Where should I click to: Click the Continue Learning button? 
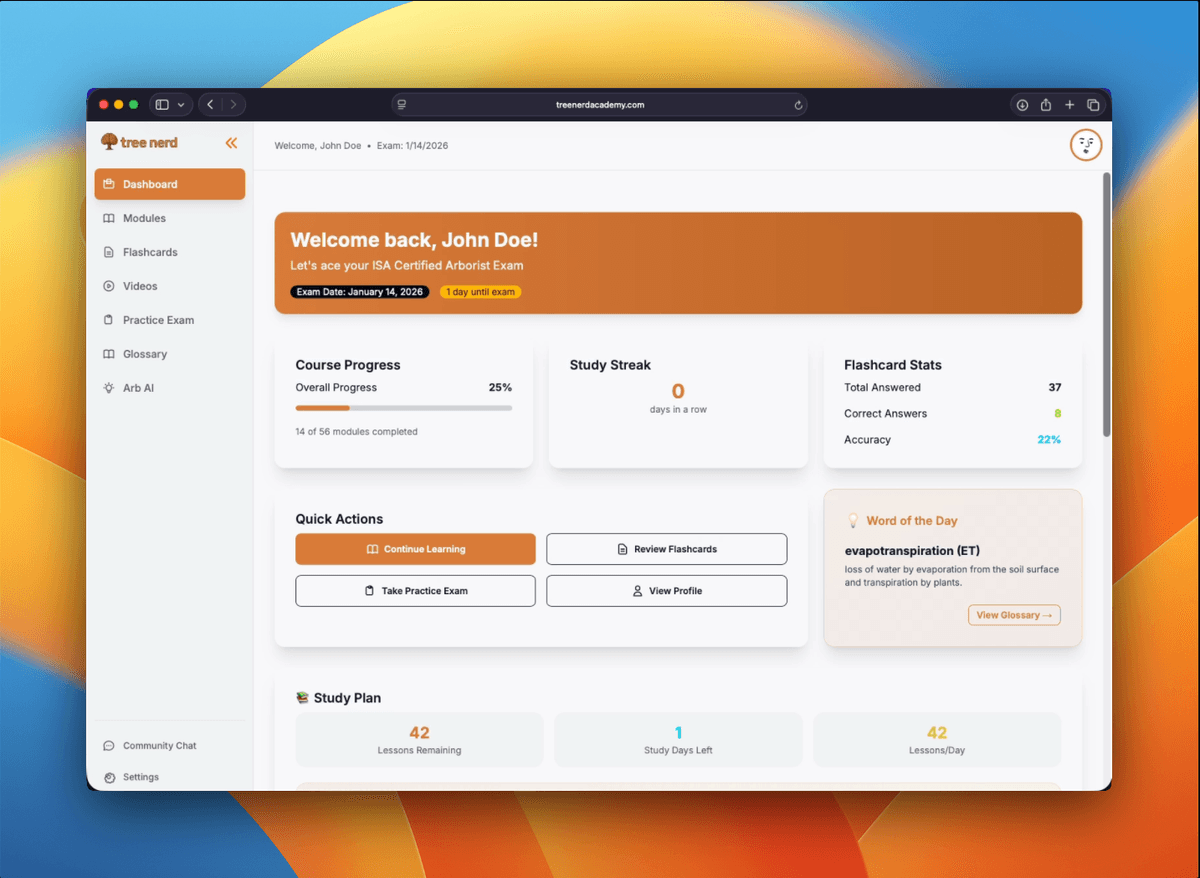coord(415,549)
